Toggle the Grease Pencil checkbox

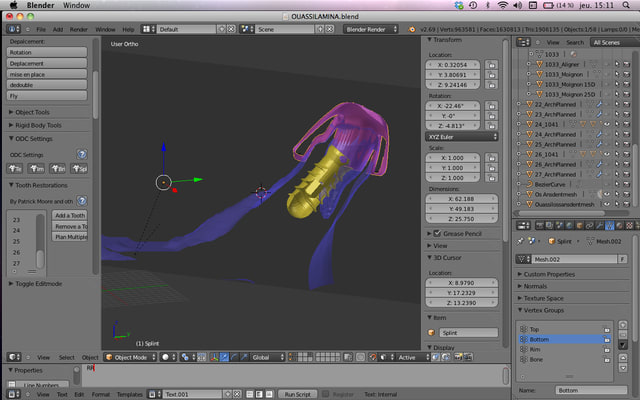pyautogui.click(x=435, y=233)
